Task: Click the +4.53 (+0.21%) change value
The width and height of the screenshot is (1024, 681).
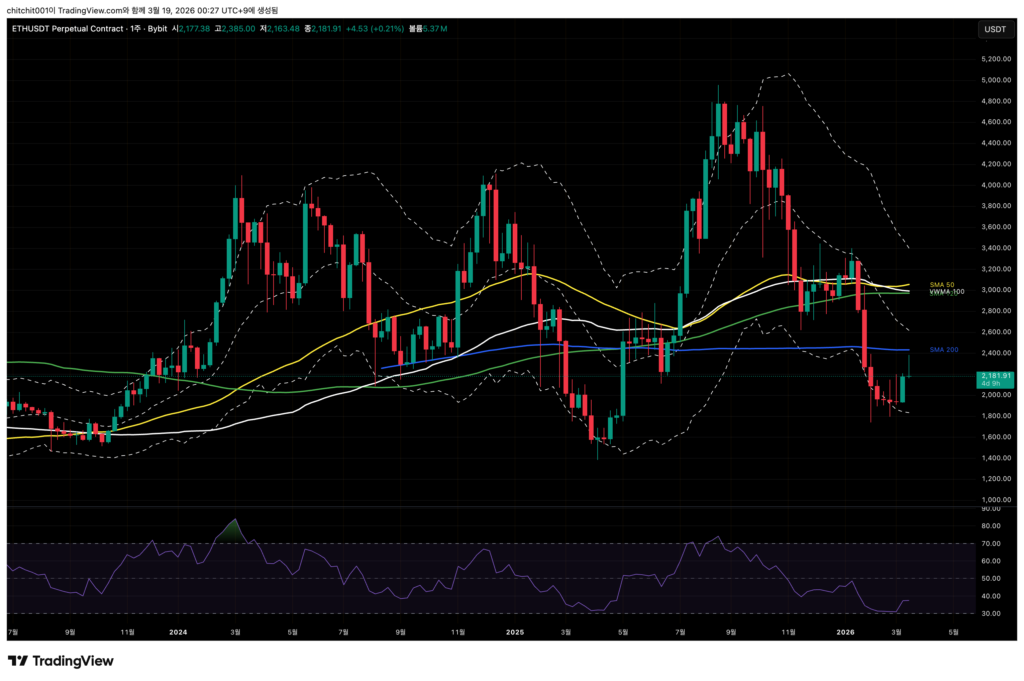Action: [x=377, y=29]
